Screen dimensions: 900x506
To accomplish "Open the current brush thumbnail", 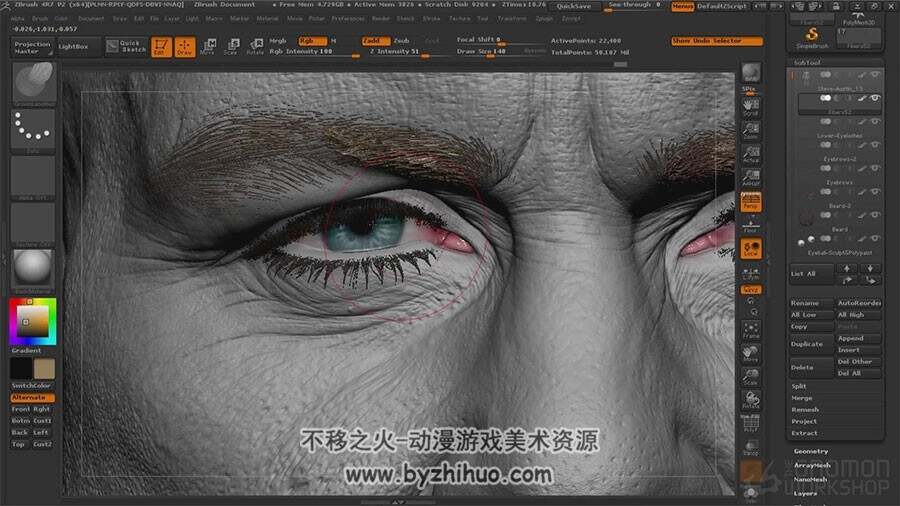I will point(33,84).
